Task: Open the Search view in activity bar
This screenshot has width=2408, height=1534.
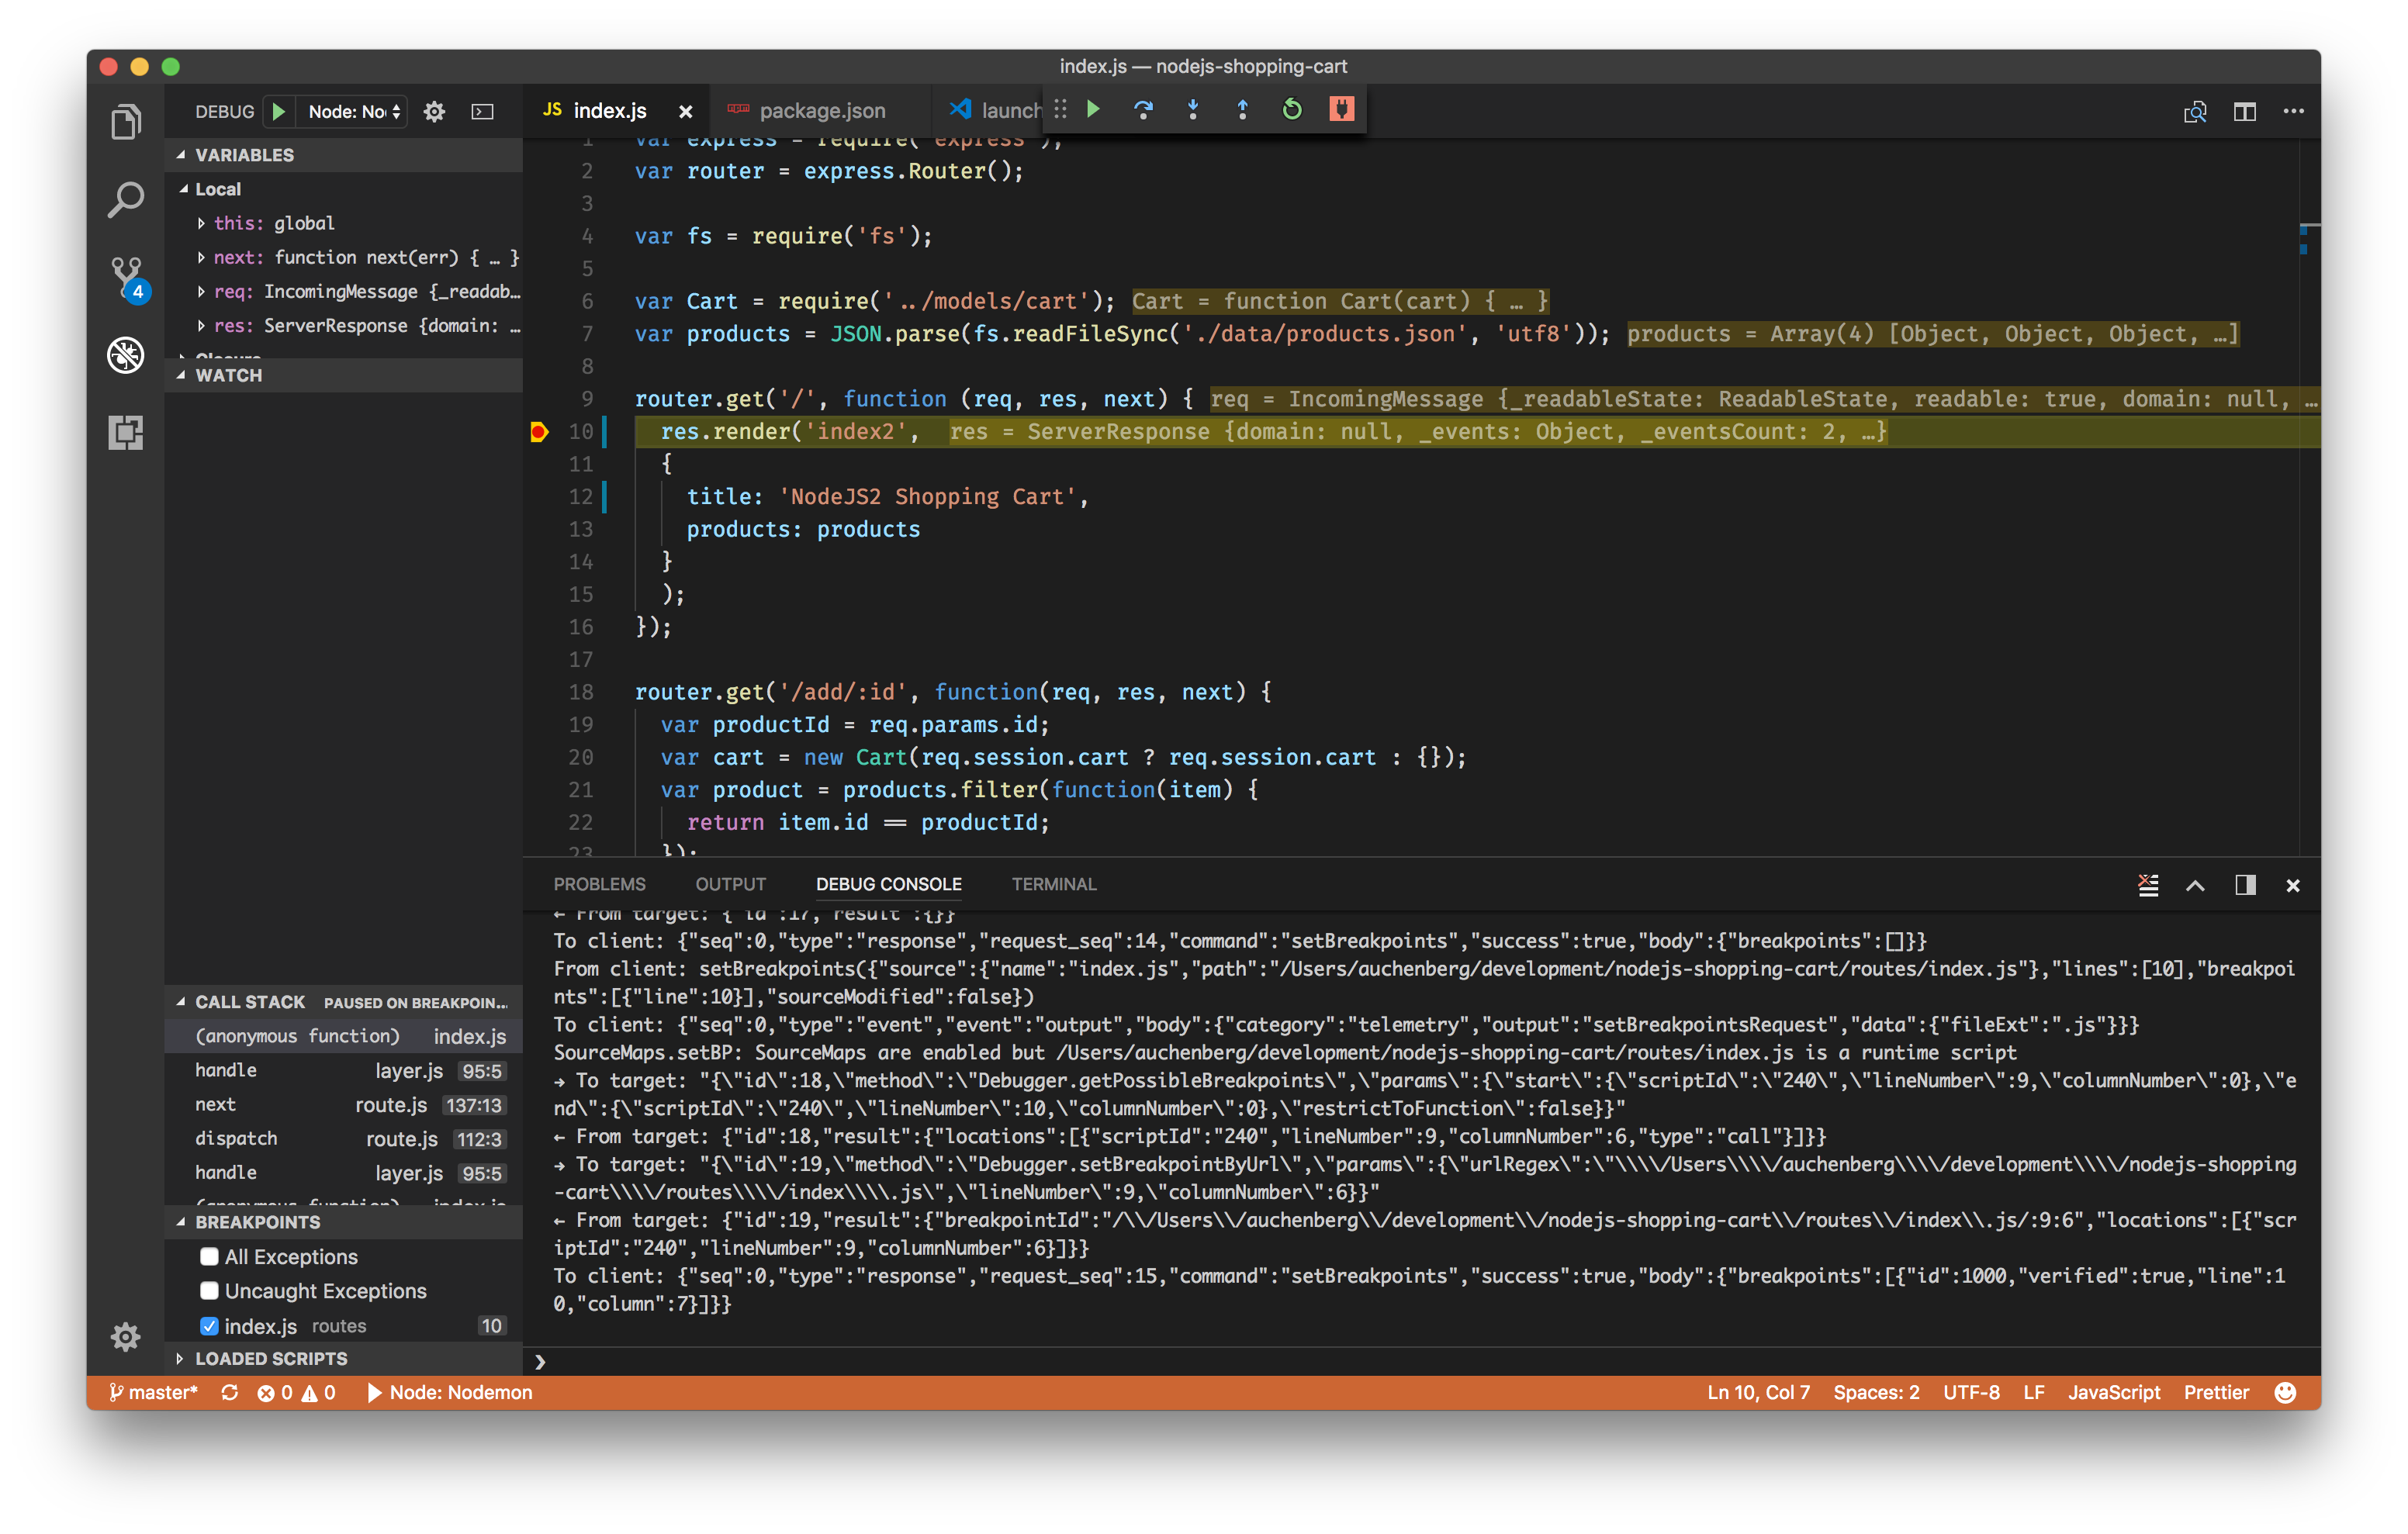Action: click(125, 199)
